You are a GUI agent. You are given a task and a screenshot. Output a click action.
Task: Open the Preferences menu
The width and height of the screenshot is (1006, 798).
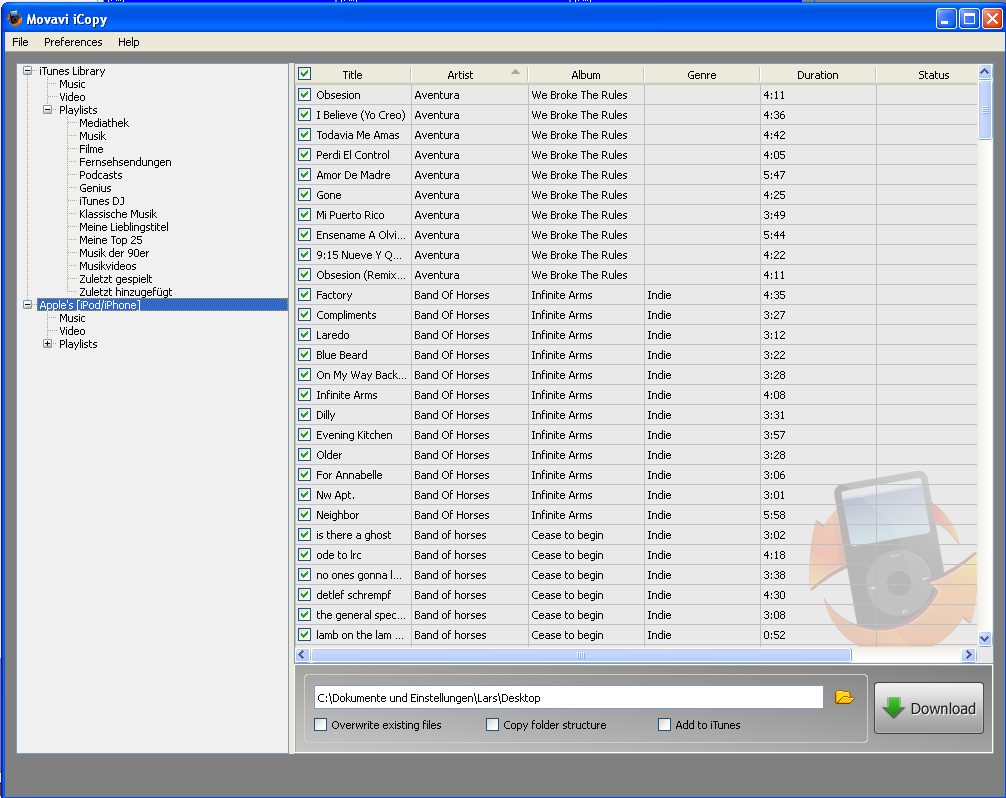pyautogui.click(x=73, y=42)
